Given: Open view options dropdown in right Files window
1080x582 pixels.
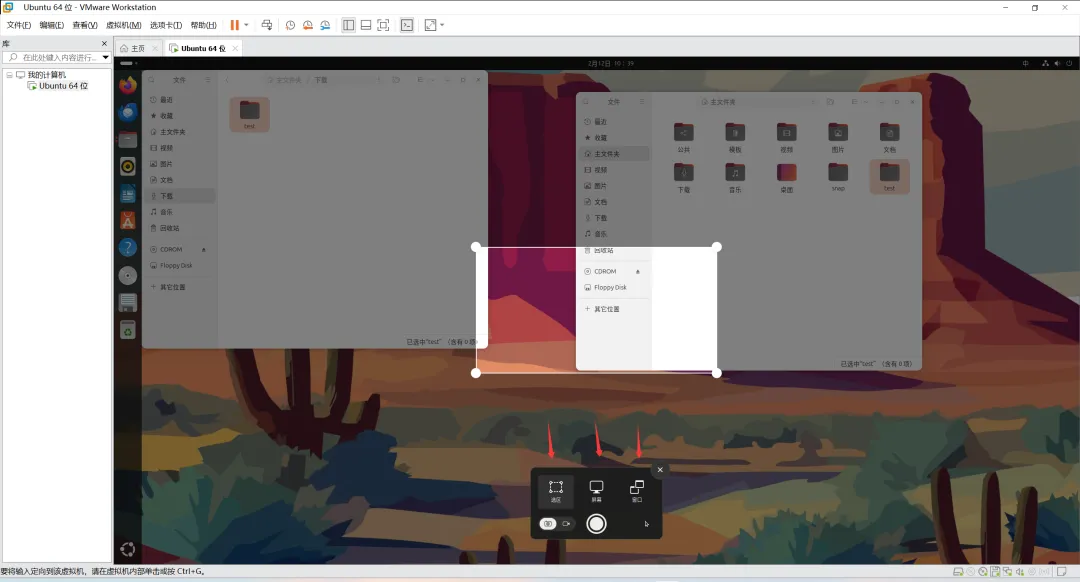Looking at the screenshot, I should (866, 102).
